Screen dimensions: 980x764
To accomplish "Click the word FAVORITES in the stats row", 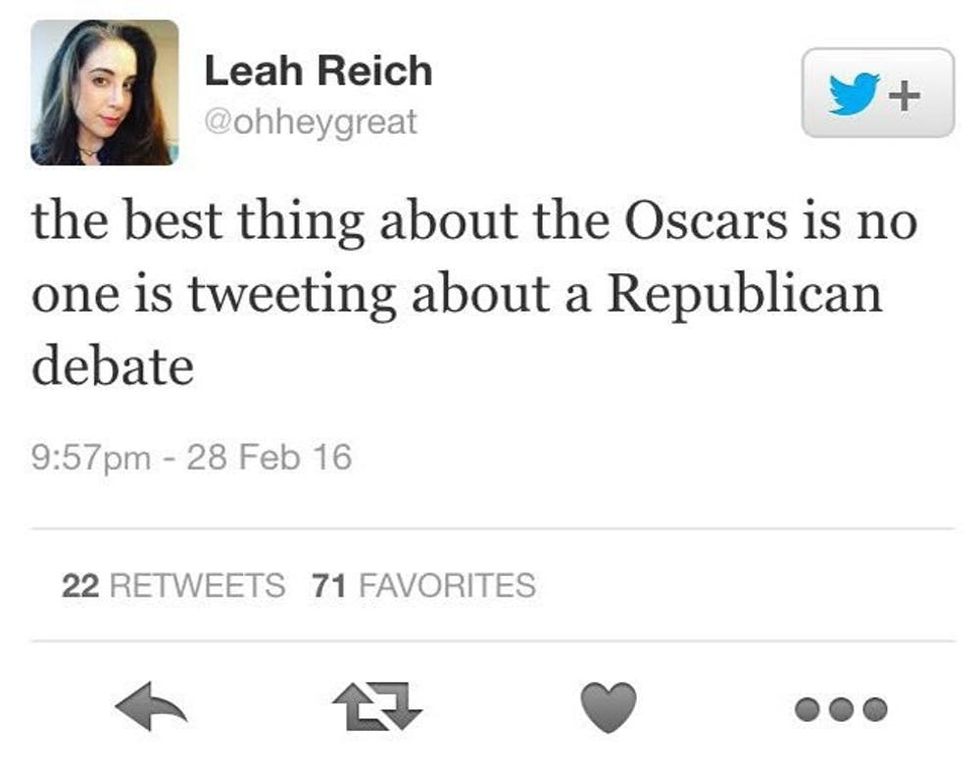I will tap(445, 585).
